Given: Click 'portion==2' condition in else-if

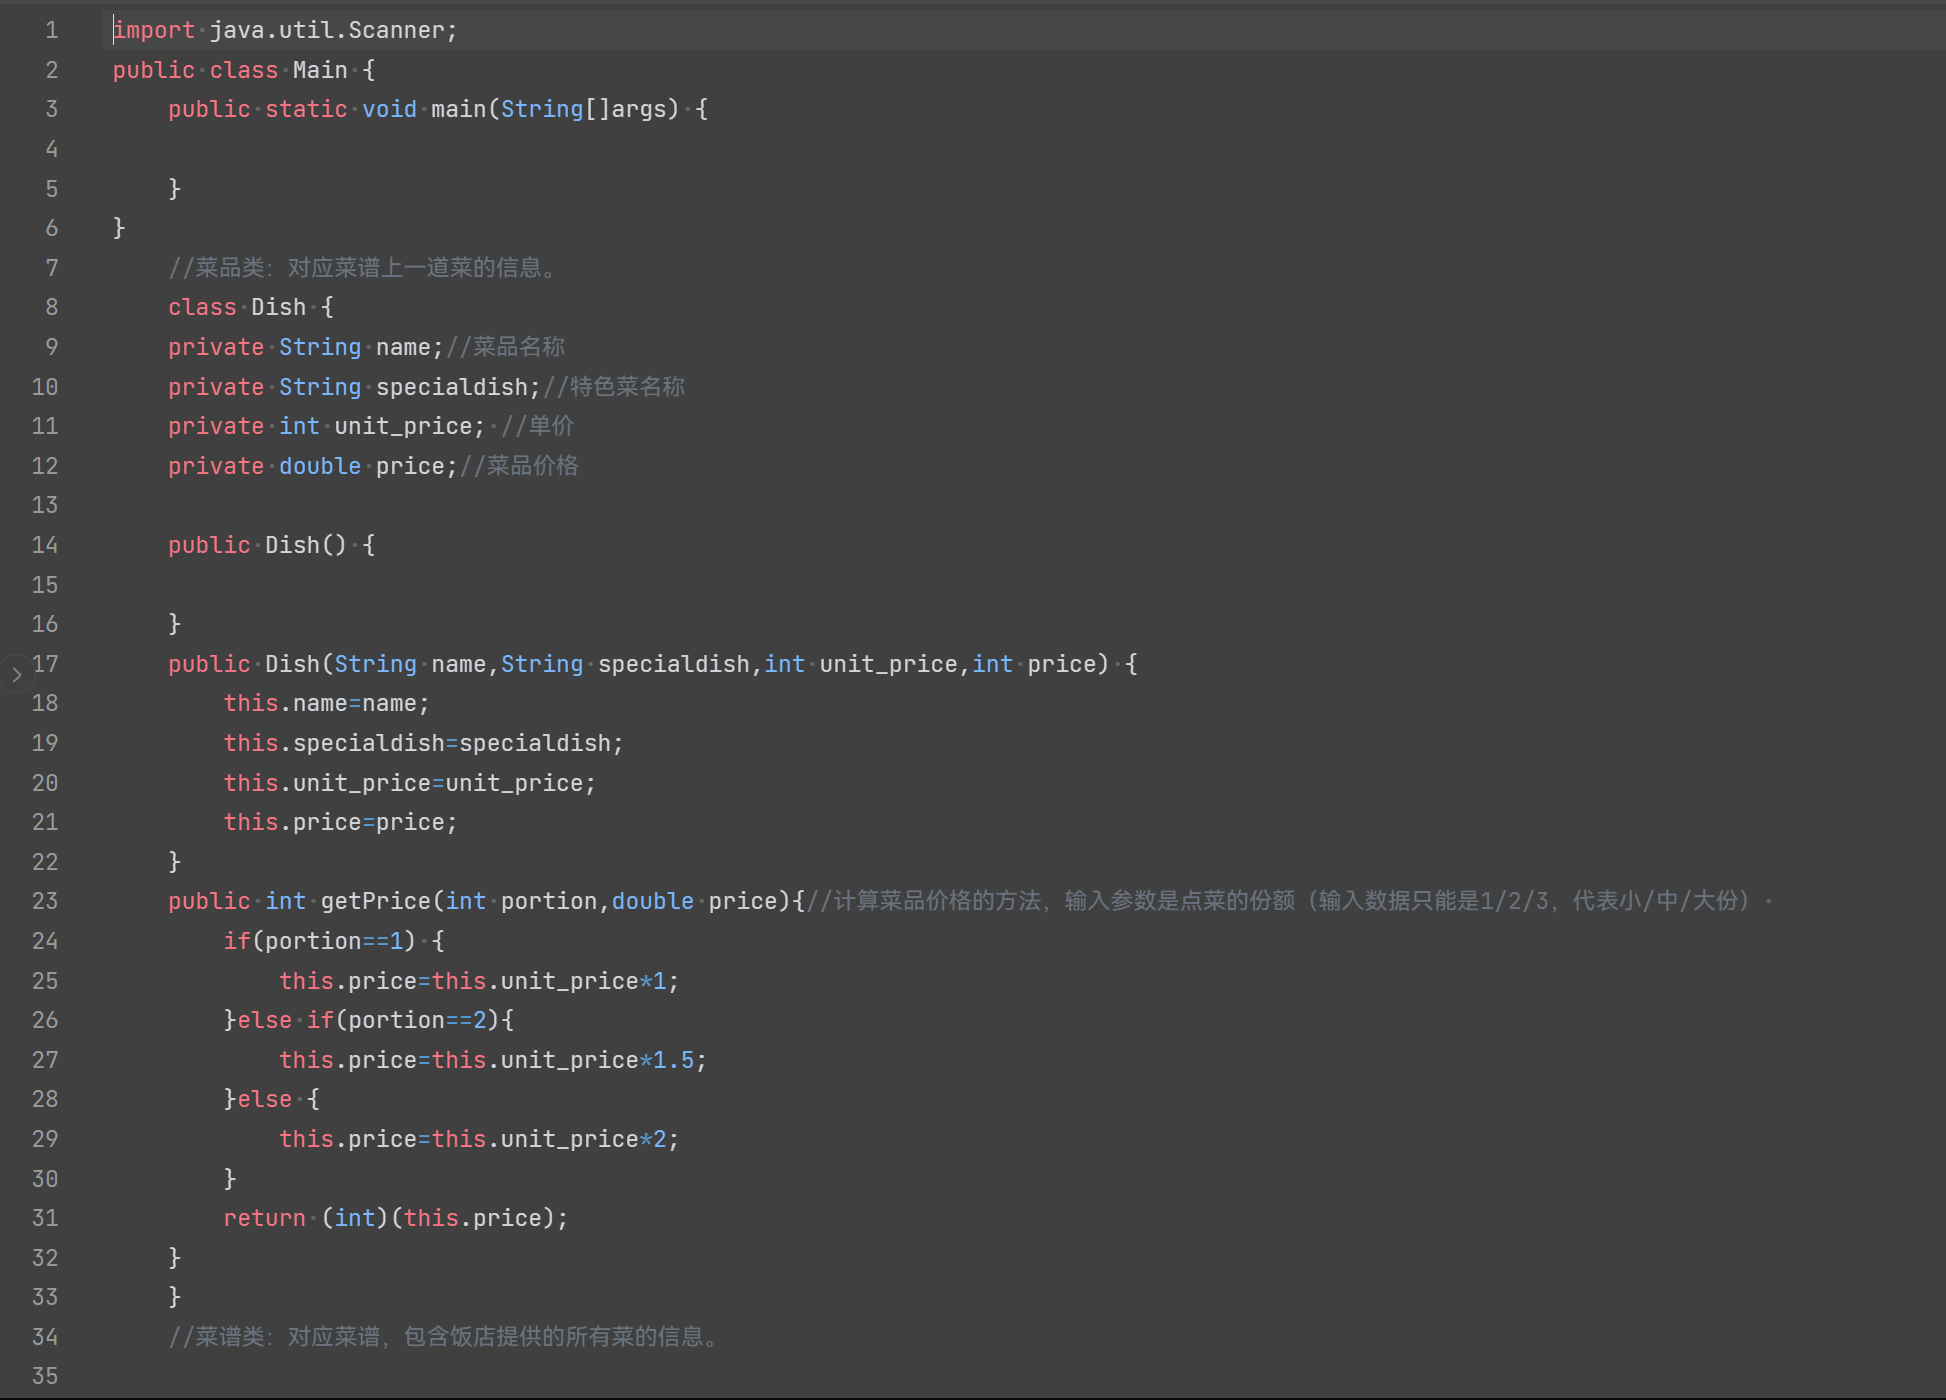Looking at the screenshot, I should point(417,1020).
